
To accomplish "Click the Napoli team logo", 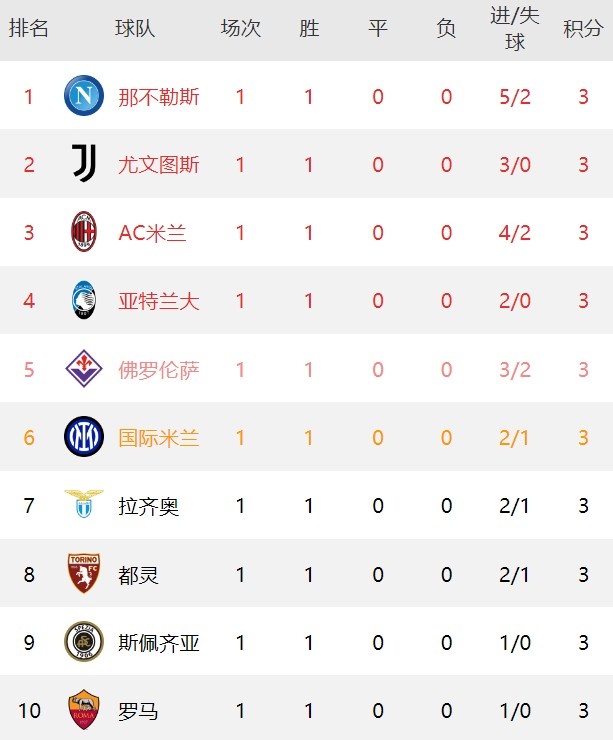I will coord(83,96).
